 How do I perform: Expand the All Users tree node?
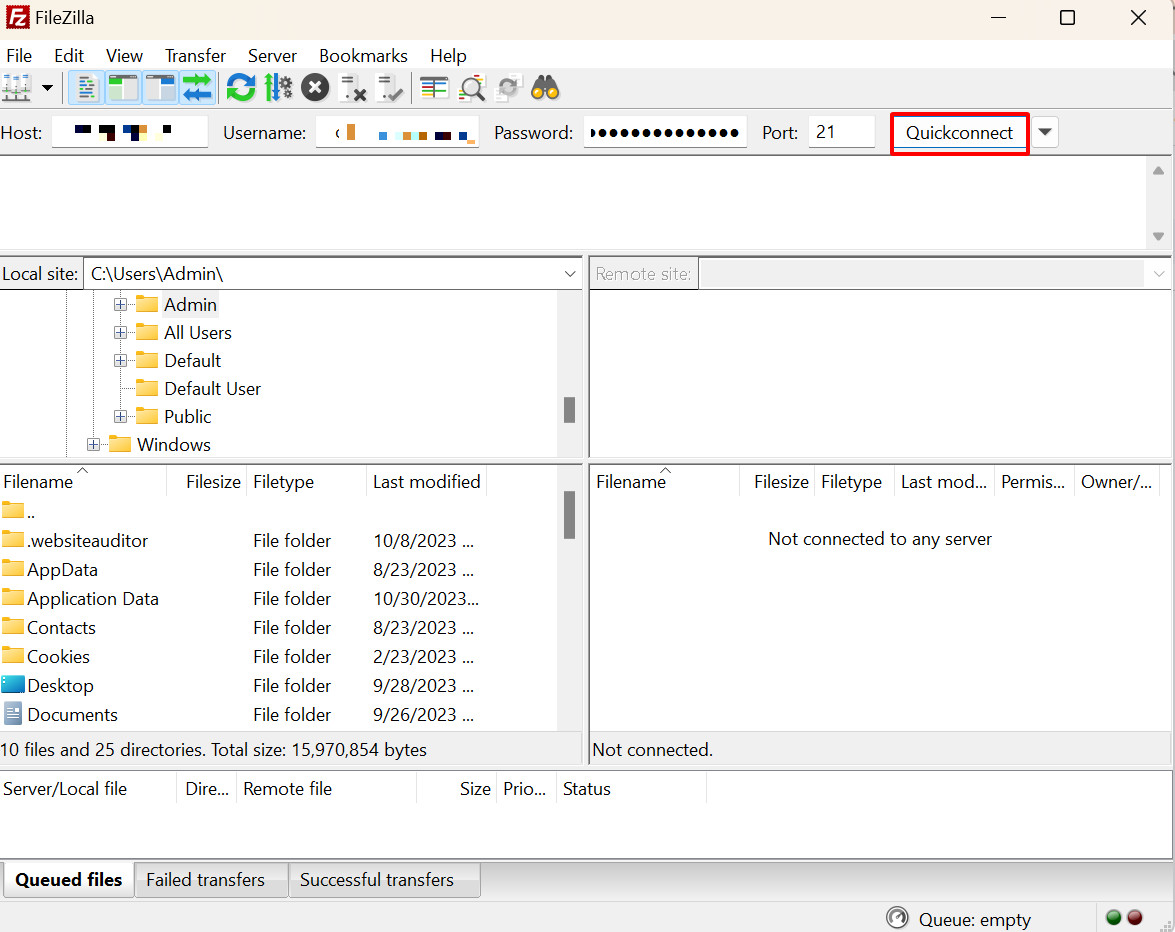coord(120,333)
